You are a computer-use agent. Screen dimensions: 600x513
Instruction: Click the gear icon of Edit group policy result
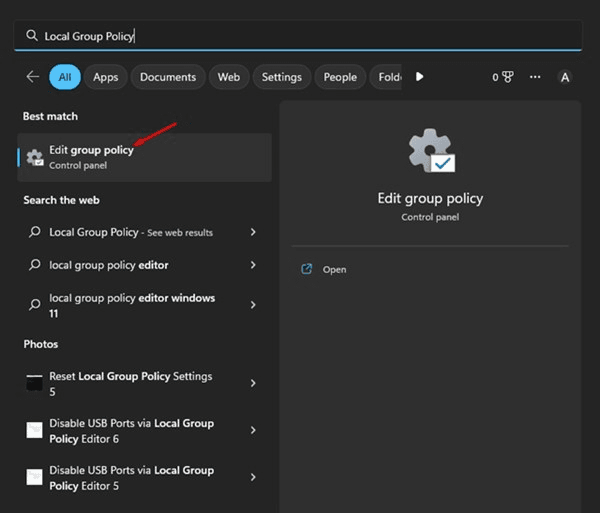pos(35,158)
